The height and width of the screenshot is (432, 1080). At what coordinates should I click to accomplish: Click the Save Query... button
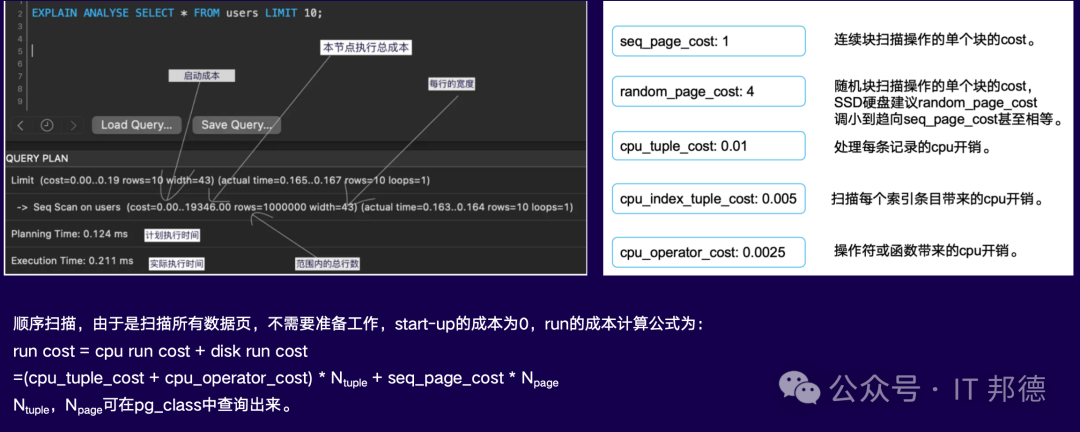coord(236,125)
